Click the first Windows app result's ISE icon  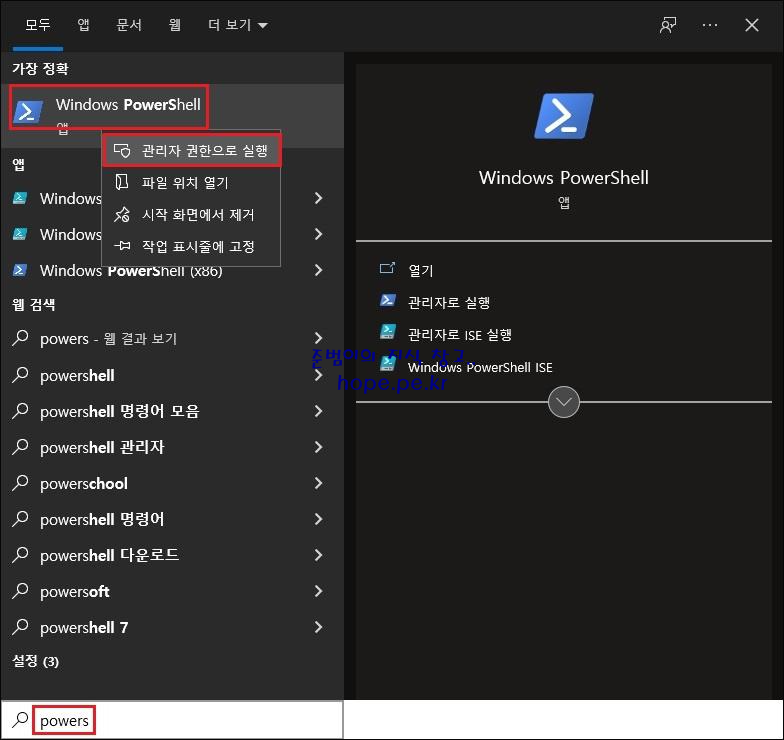point(20,198)
